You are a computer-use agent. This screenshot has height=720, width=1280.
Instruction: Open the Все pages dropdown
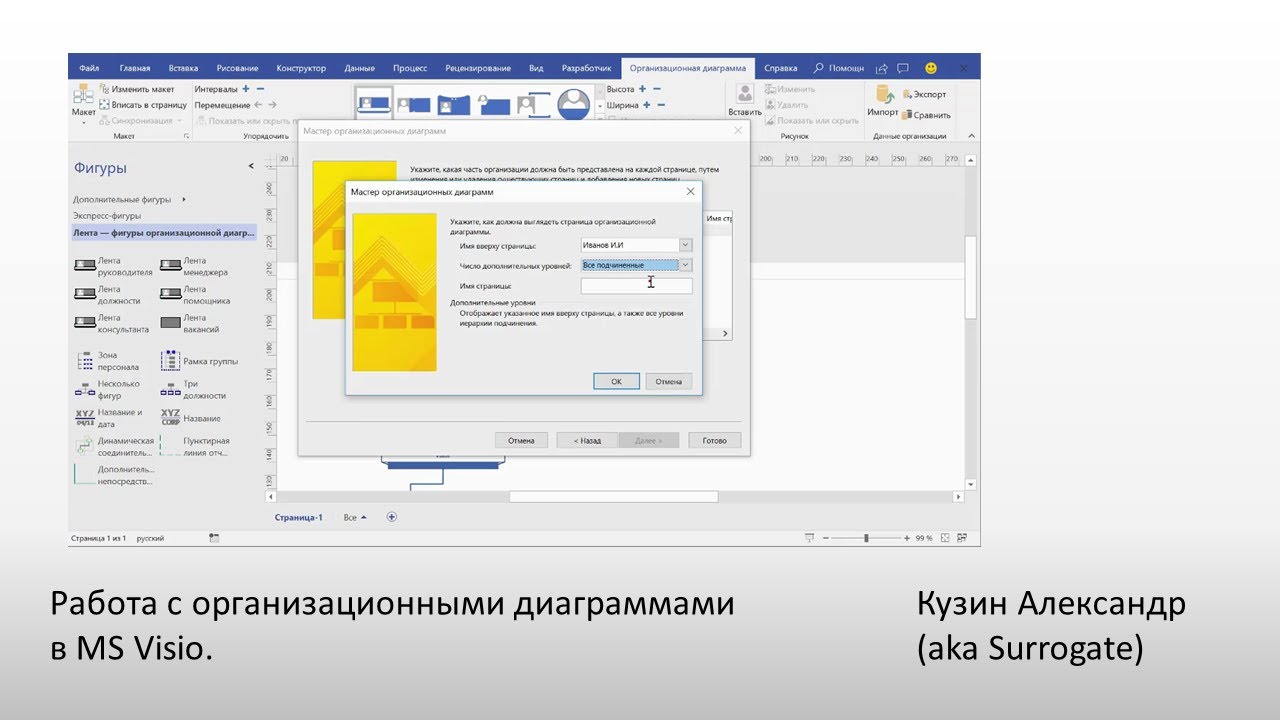[355, 518]
